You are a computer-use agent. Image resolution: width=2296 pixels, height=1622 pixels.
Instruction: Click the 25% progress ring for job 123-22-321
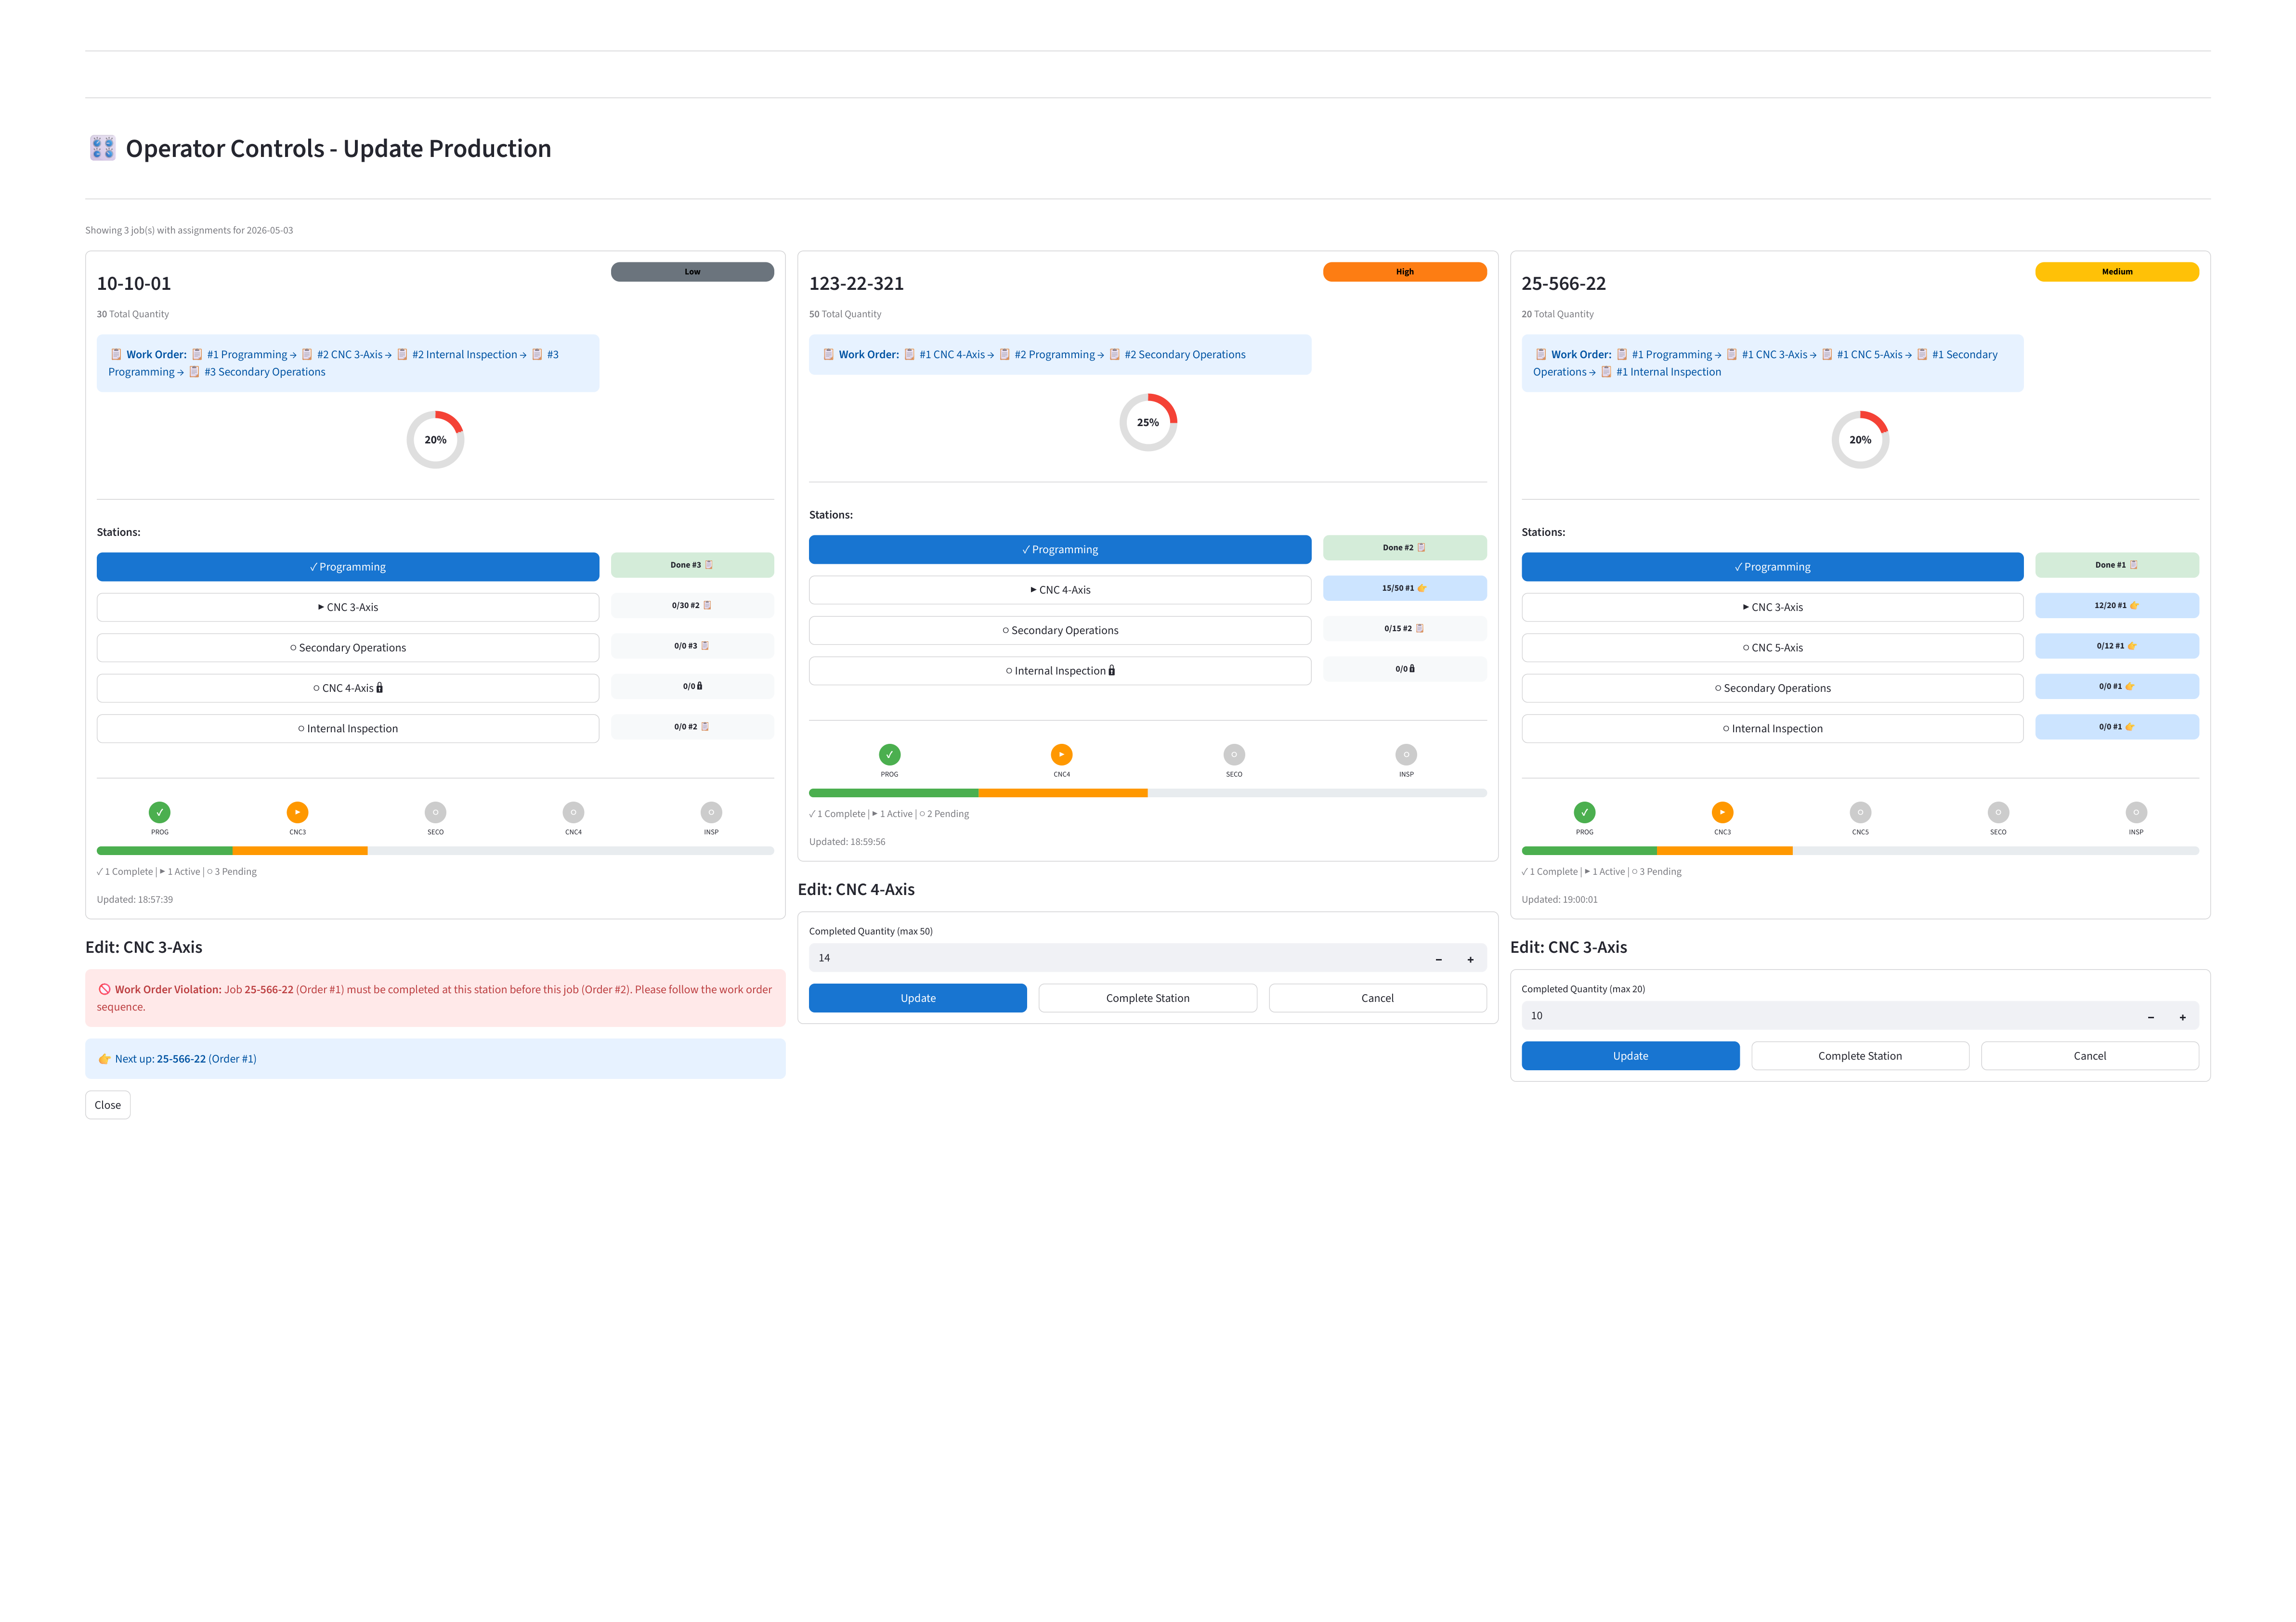[x=1148, y=422]
